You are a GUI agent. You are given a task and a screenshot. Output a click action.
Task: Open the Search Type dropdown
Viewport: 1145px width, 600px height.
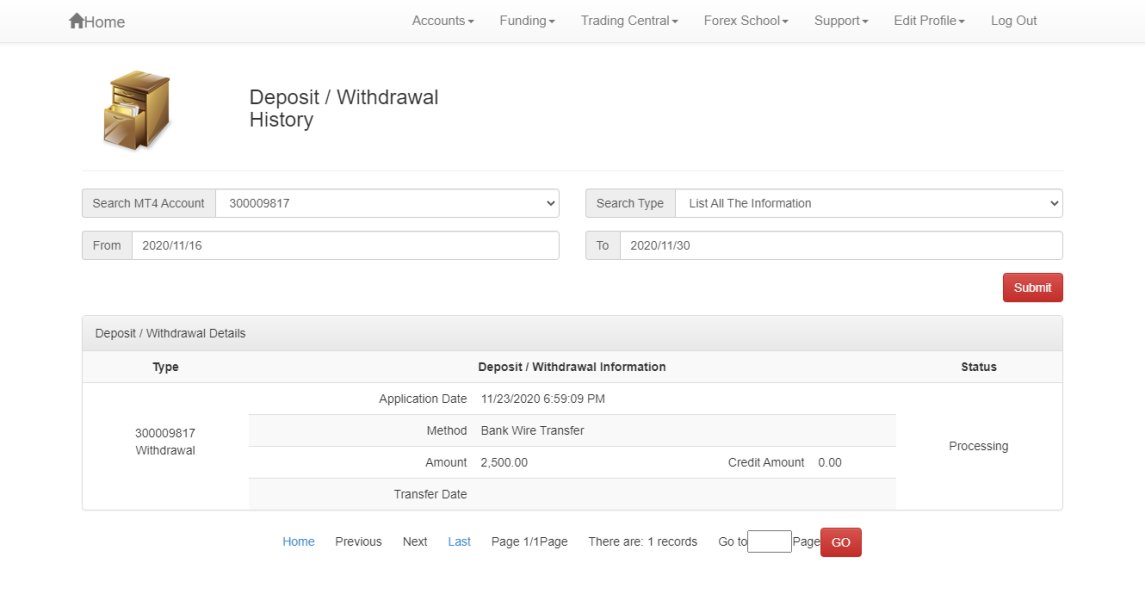(x=868, y=203)
